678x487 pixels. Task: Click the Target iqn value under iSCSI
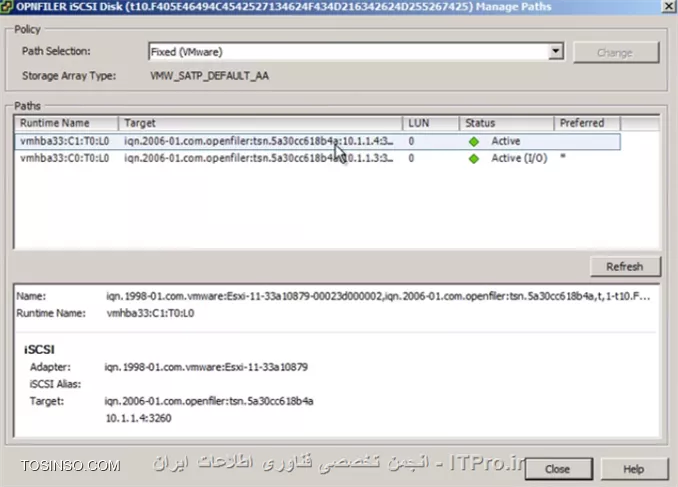coord(209,401)
